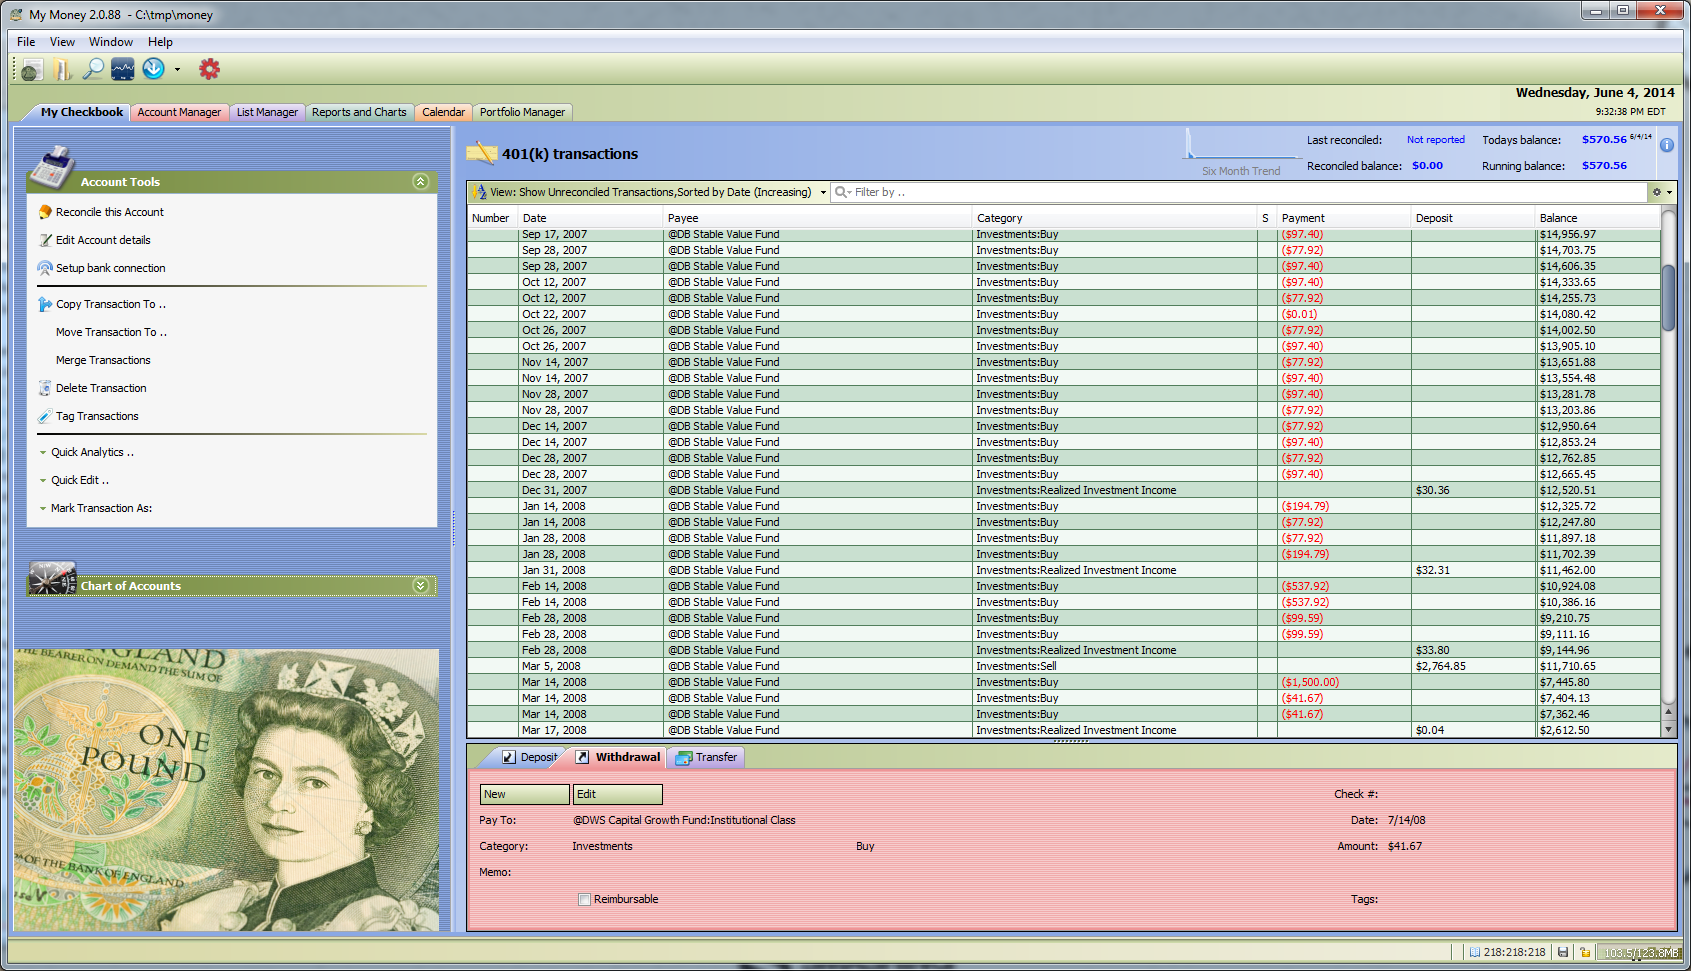
Task: Open the File menu
Action: (26, 42)
